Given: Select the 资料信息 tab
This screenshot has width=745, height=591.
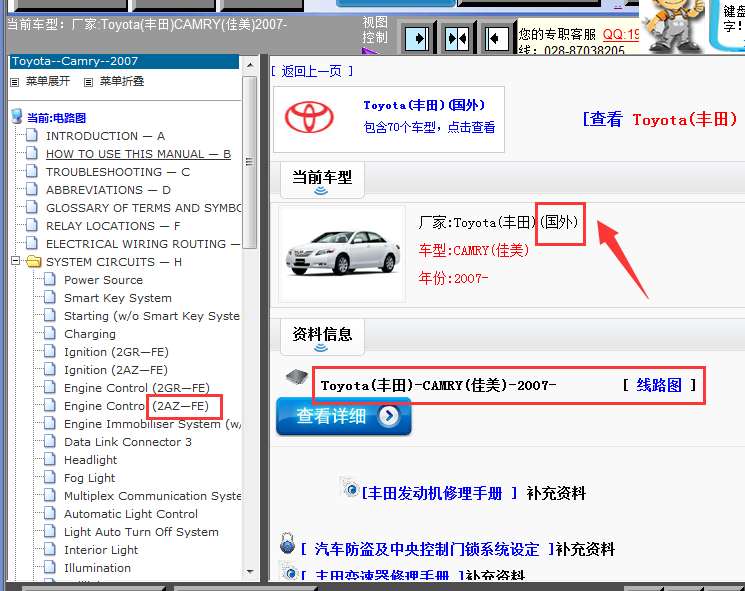Looking at the screenshot, I should pos(322,336).
